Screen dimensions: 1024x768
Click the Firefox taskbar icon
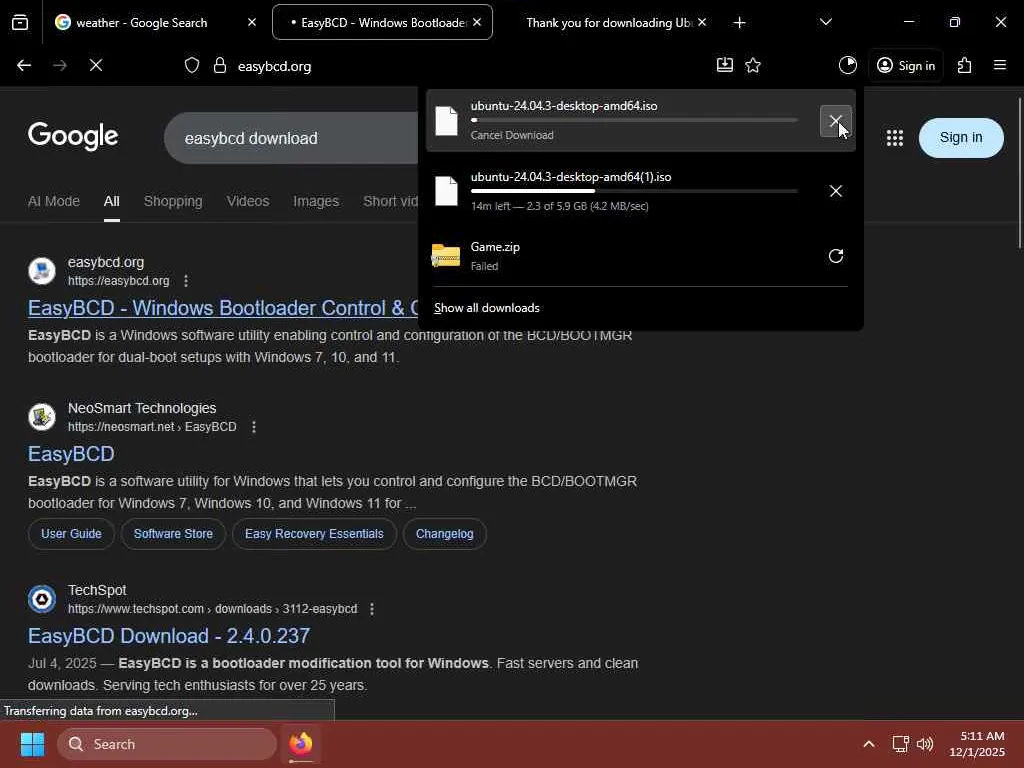pyautogui.click(x=301, y=744)
